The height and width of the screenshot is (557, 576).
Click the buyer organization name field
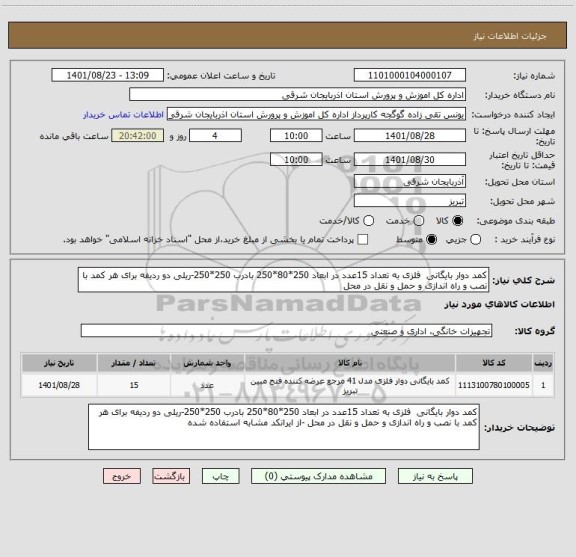298,95
